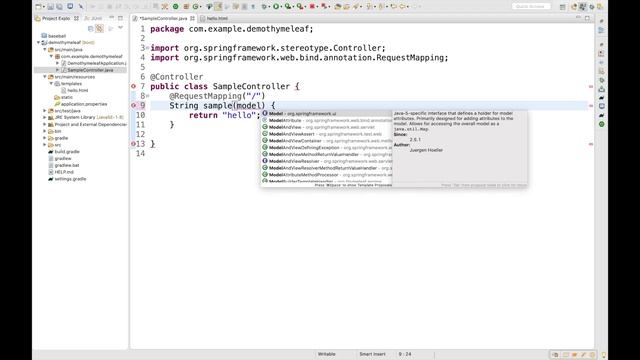Viewport: 640px width, 360px height.
Task: Collapse the demothymeleaf project node
Action: click(38, 42)
